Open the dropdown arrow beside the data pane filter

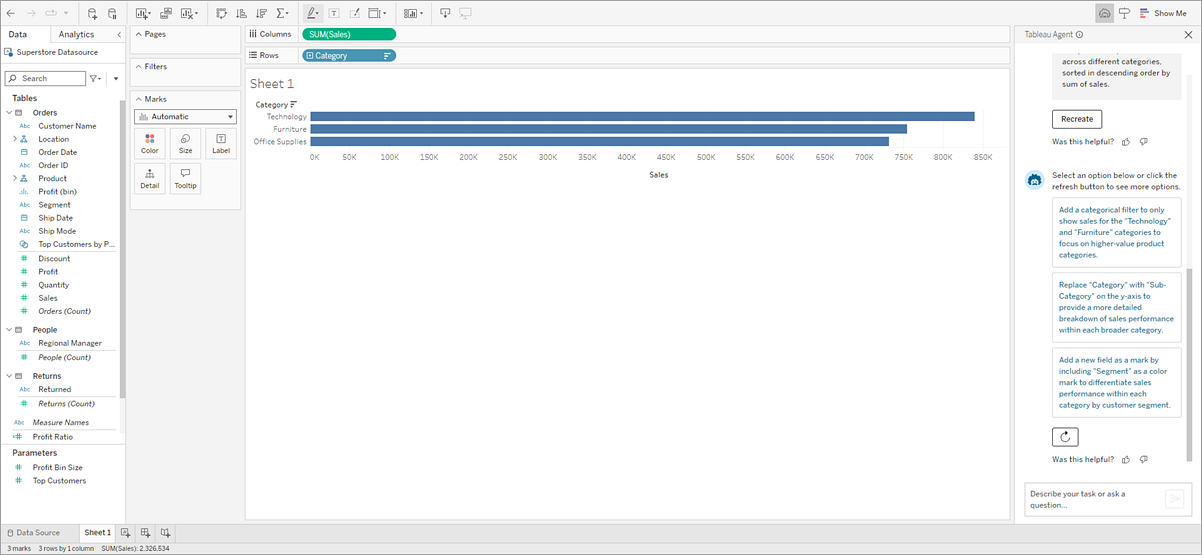(116, 78)
